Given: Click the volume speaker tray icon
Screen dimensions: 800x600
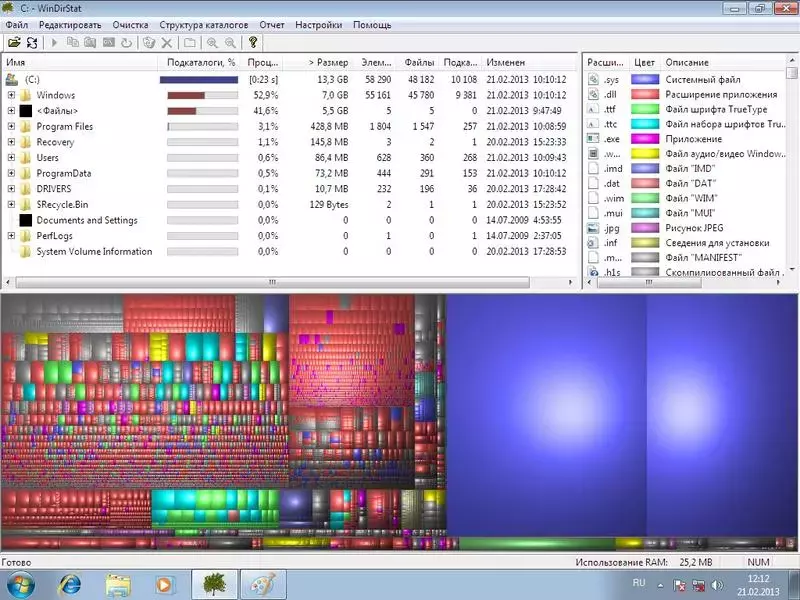Looking at the screenshot, I should point(717,585).
